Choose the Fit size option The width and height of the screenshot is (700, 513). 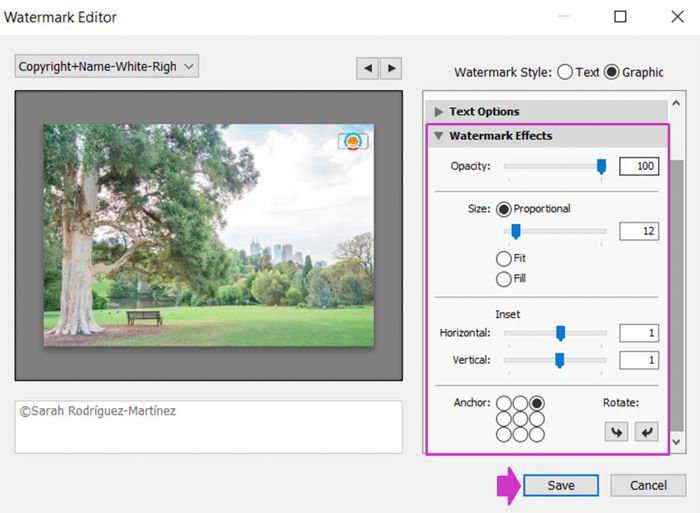[504, 258]
